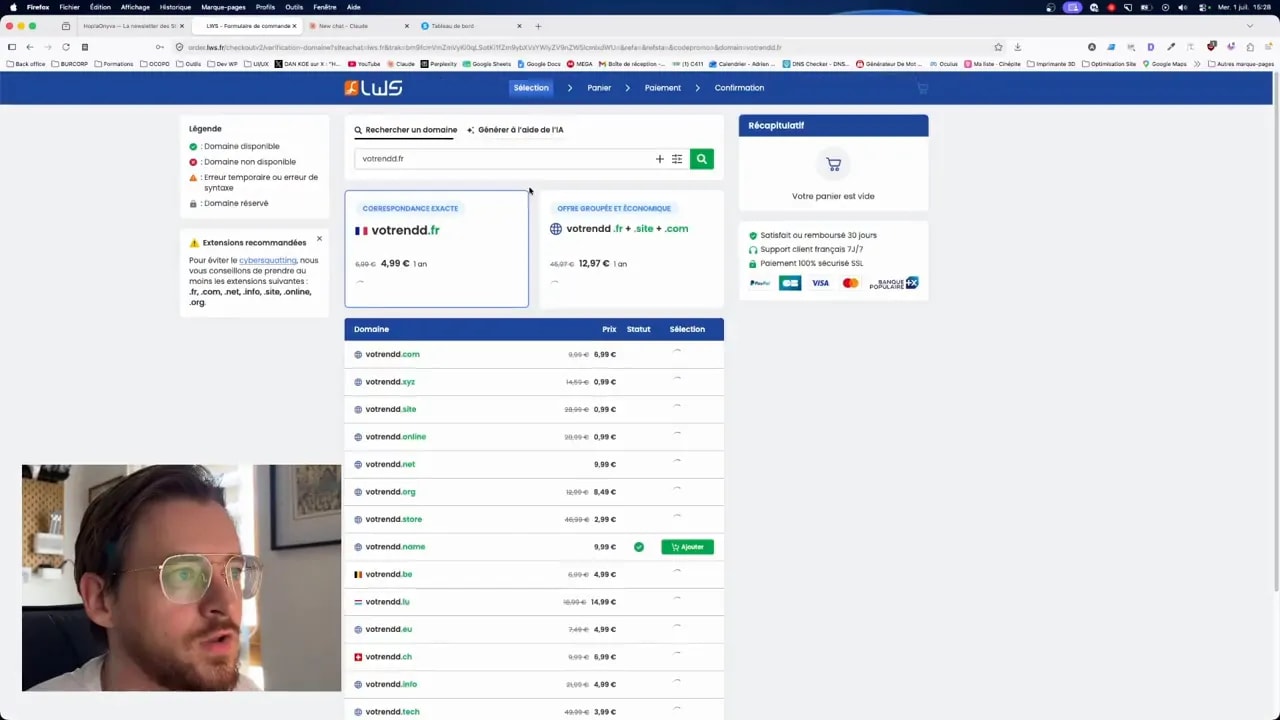Open the DNS Checker bookmark
Image resolution: width=1280 pixels, height=720 pixels.
tap(815, 64)
